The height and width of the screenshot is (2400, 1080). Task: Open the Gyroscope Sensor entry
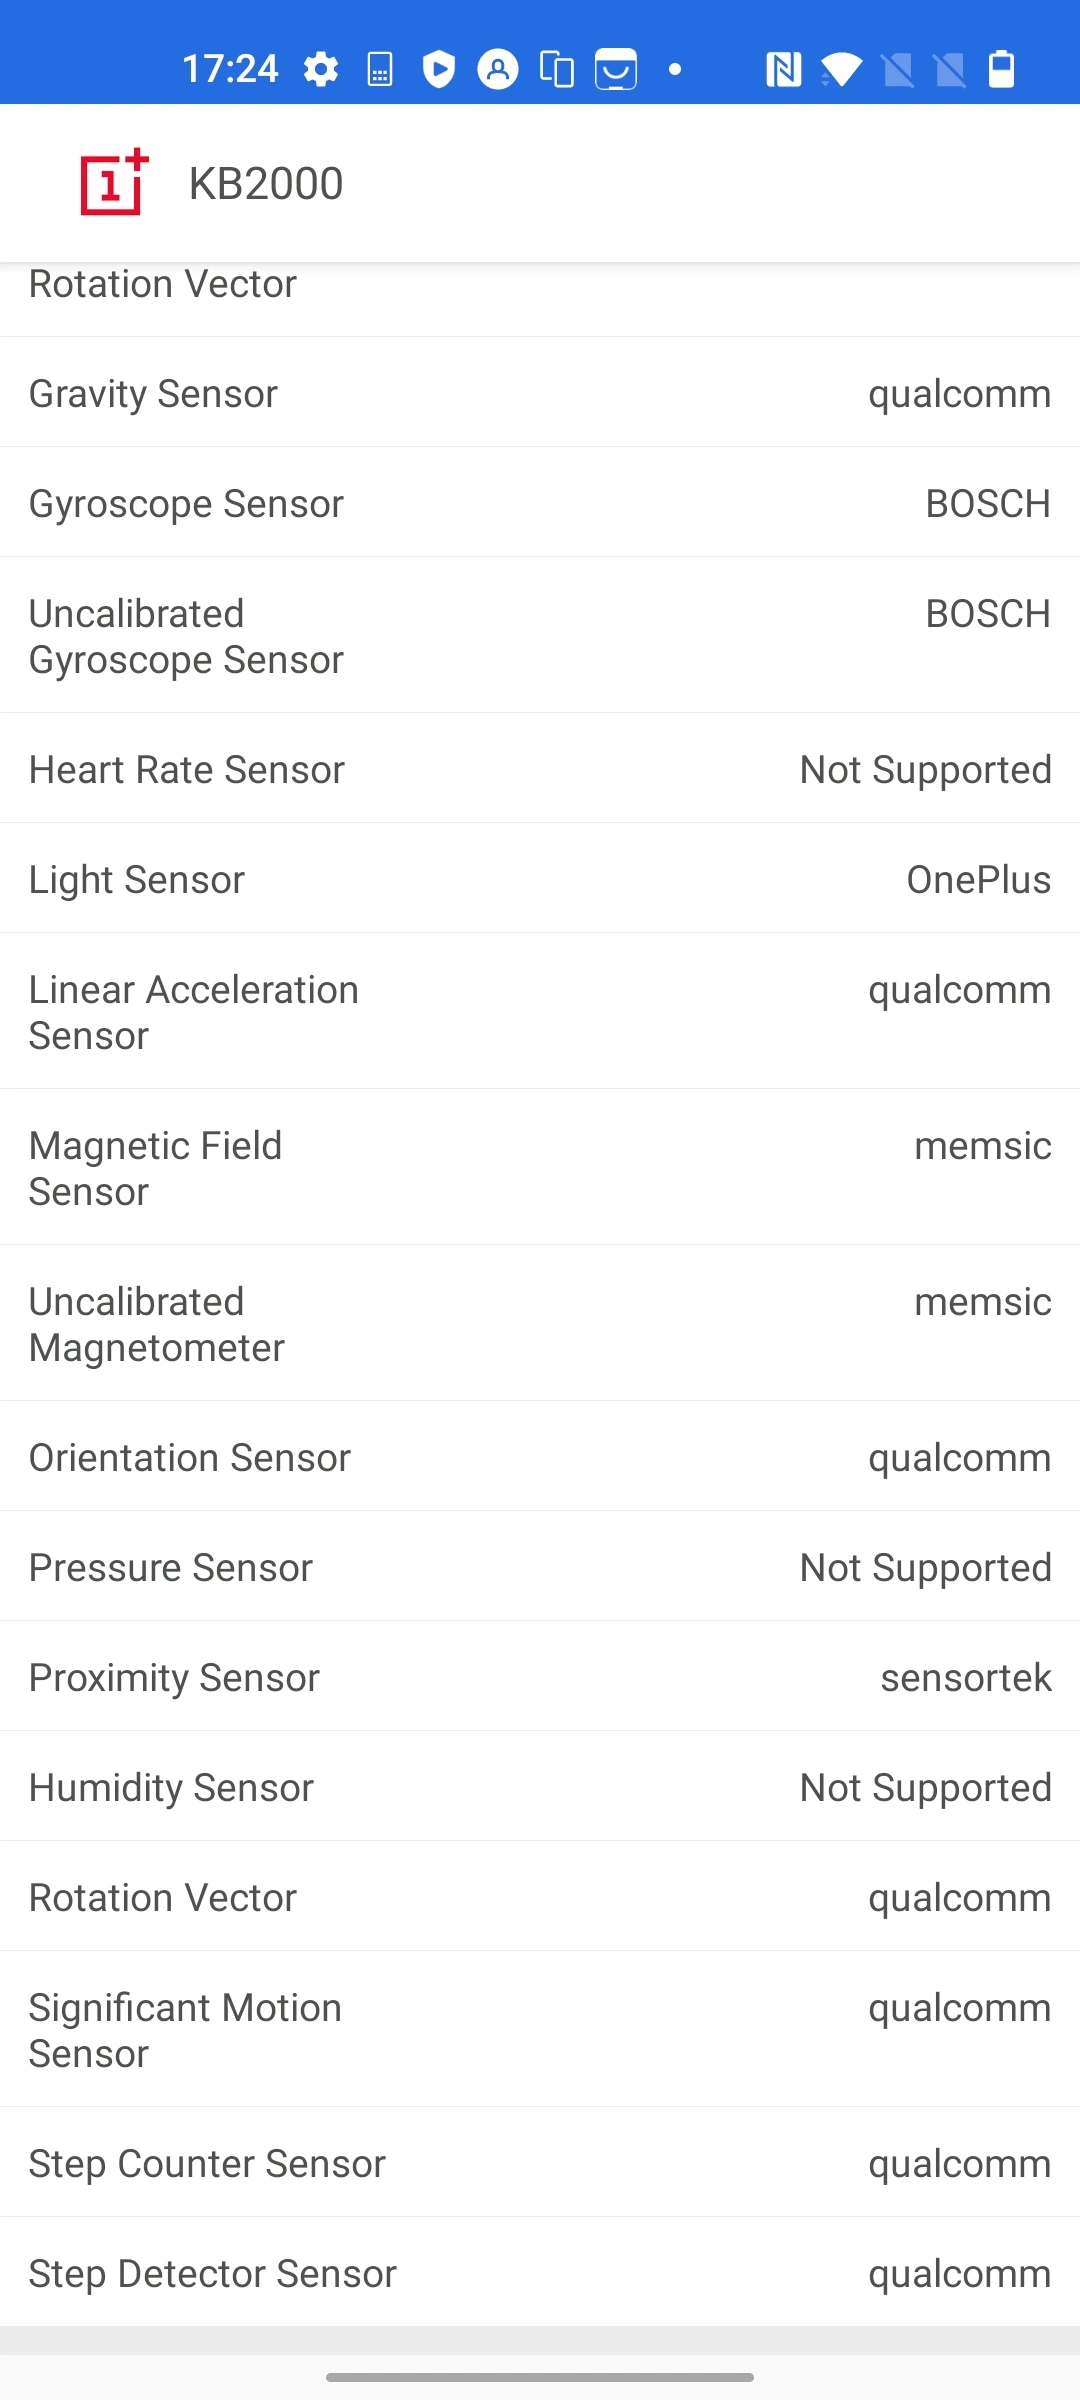click(540, 503)
